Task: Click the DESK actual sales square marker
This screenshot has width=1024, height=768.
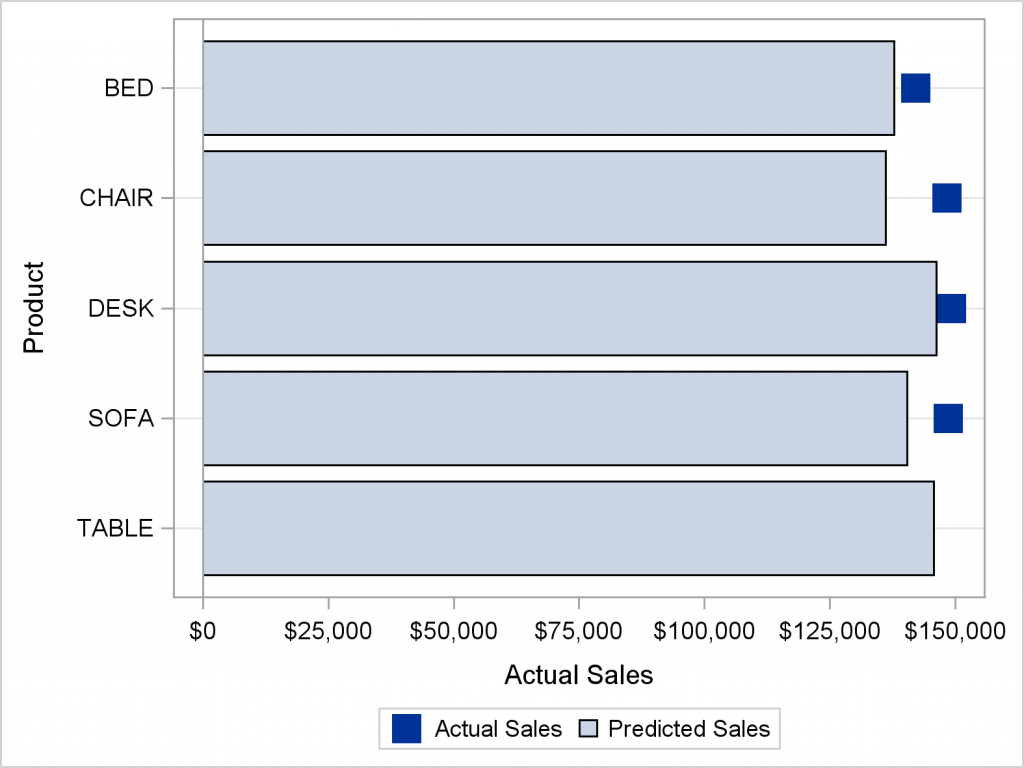Action: tap(952, 309)
